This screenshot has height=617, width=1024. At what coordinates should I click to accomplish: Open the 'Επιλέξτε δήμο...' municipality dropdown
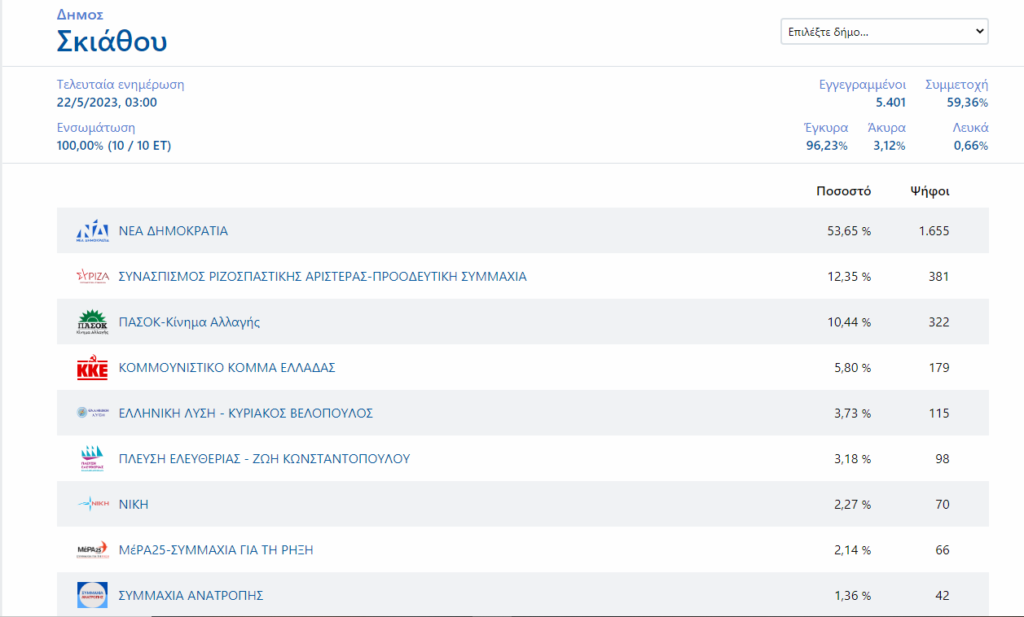pos(883,32)
